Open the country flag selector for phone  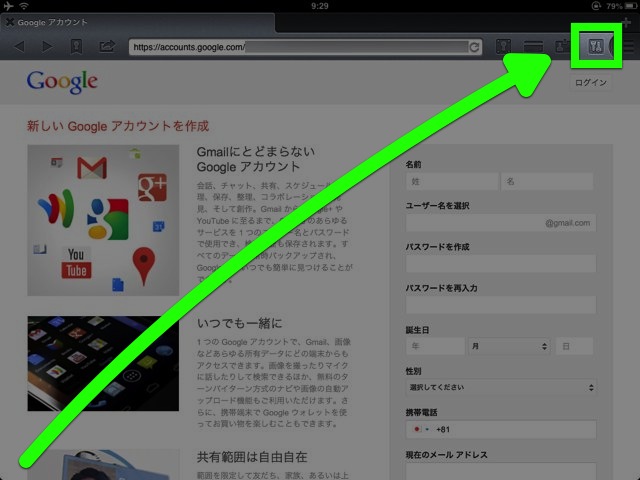[421, 429]
